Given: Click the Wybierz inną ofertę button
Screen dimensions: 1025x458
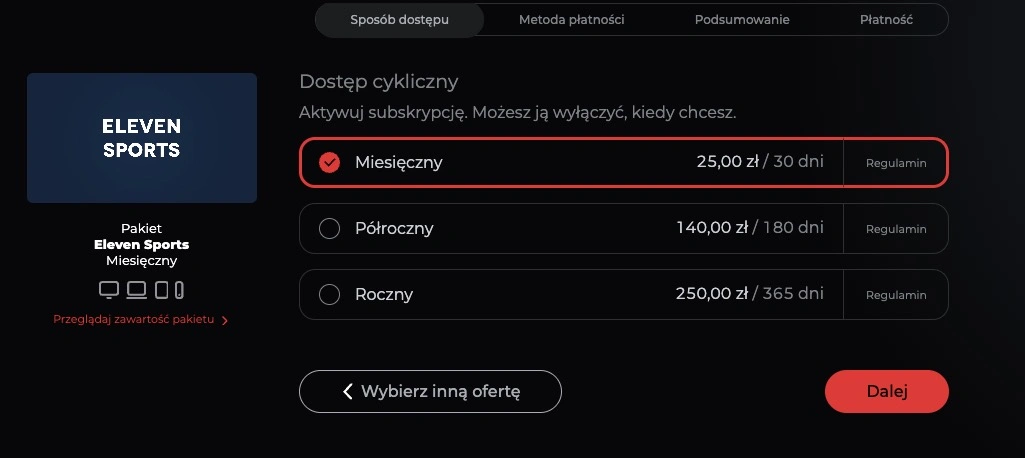Looking at the screenshot, I should 430,391.
